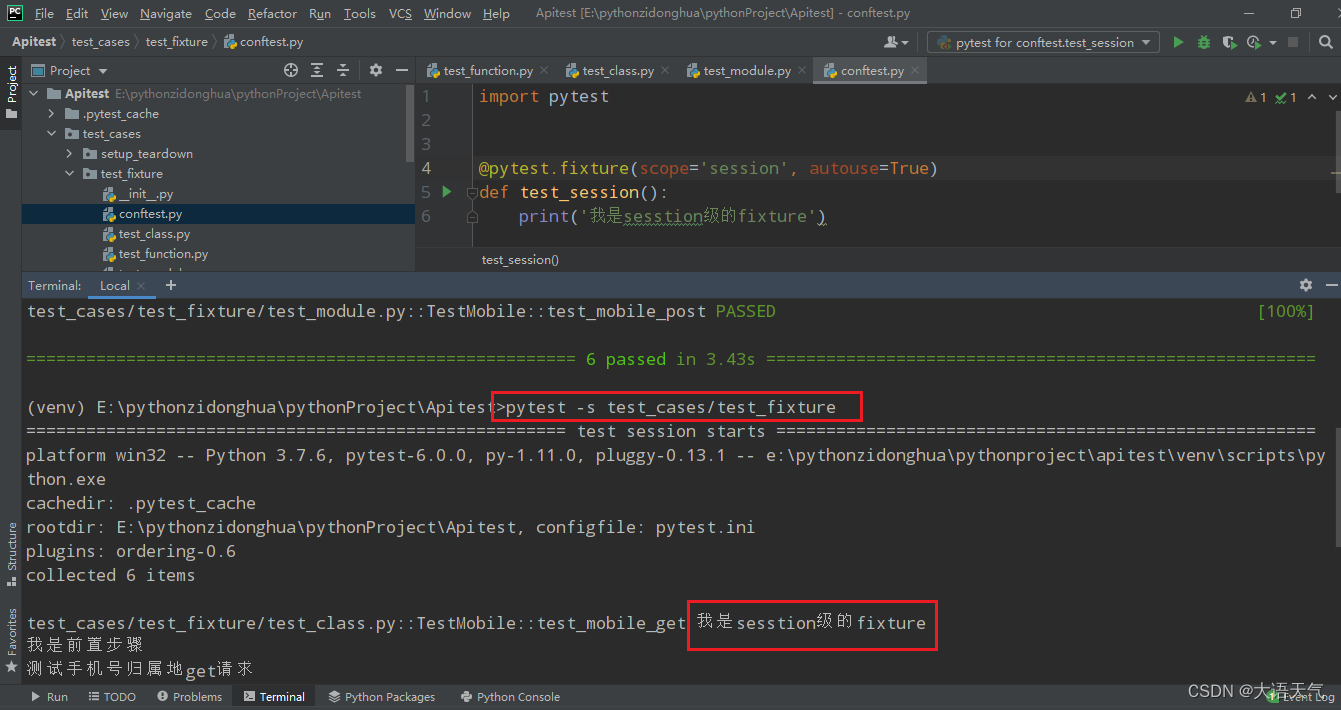The image size is (1341, 710).
Task: Run the selected configuration with the green play button
Action: (1178, 42)
